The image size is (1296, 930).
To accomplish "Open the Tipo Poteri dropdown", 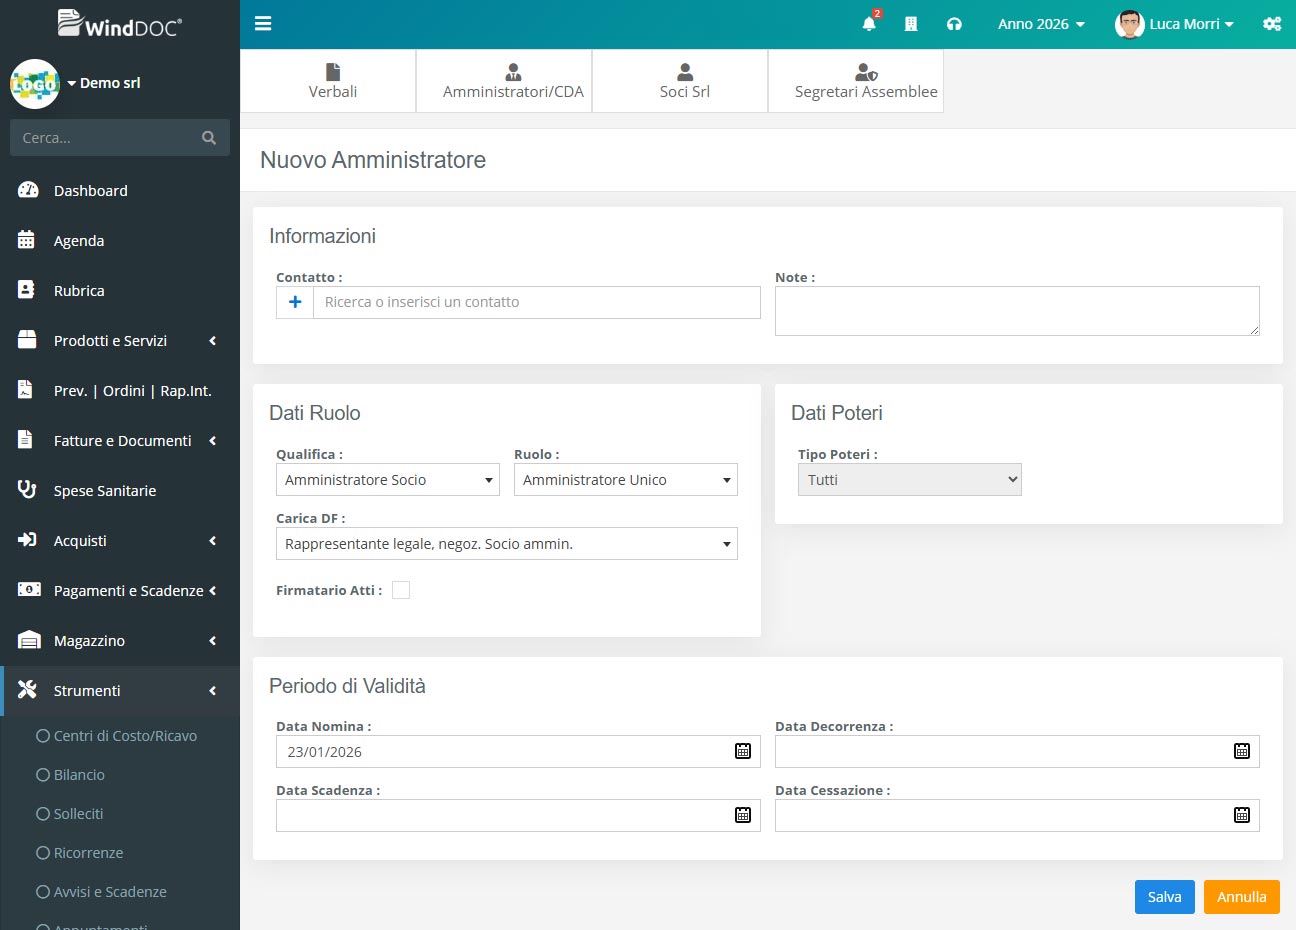I will click(x=909, y=480).
